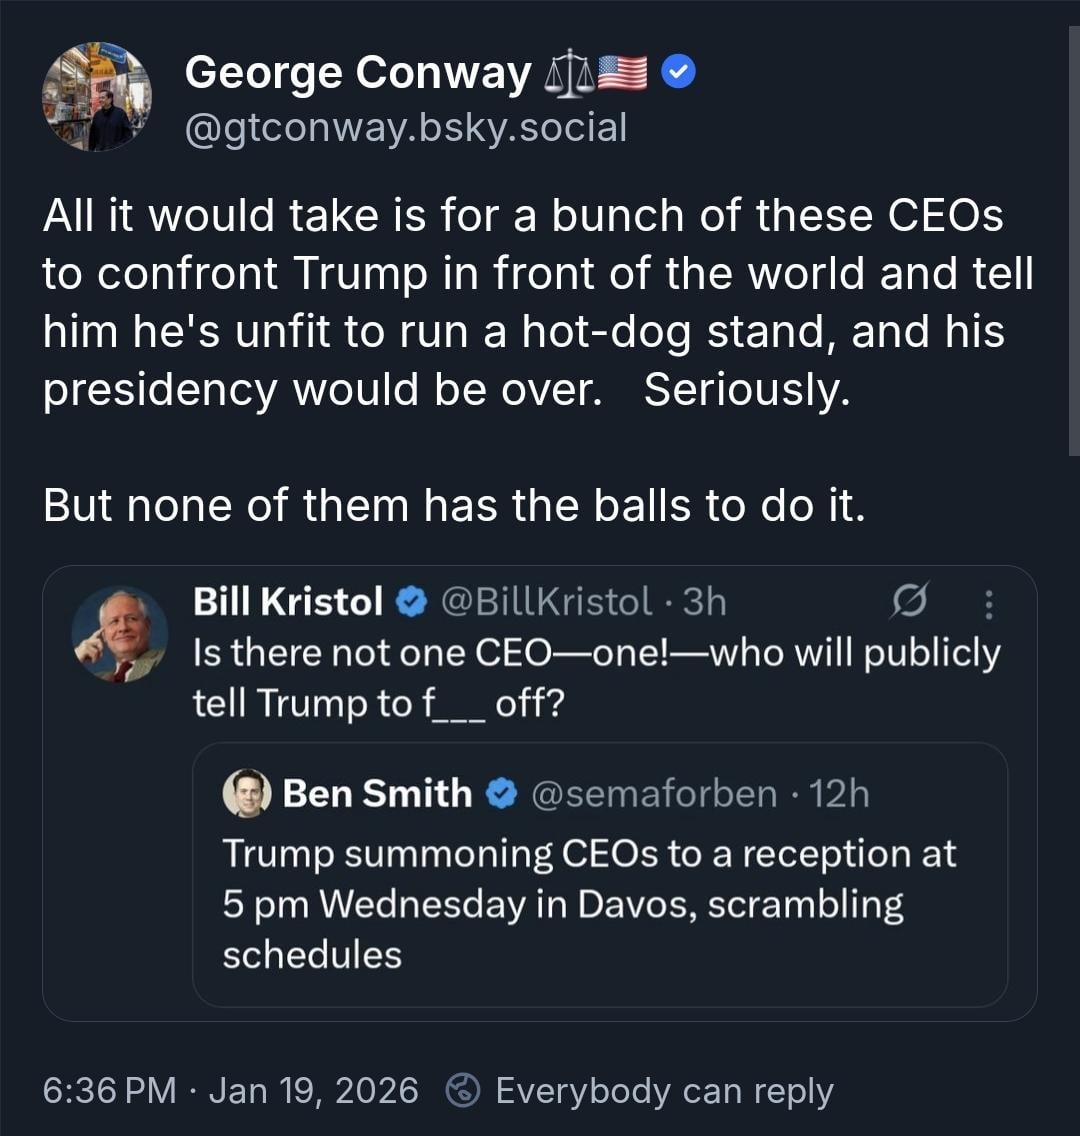Click Ben Smith's small avatar

click(246, 794)
